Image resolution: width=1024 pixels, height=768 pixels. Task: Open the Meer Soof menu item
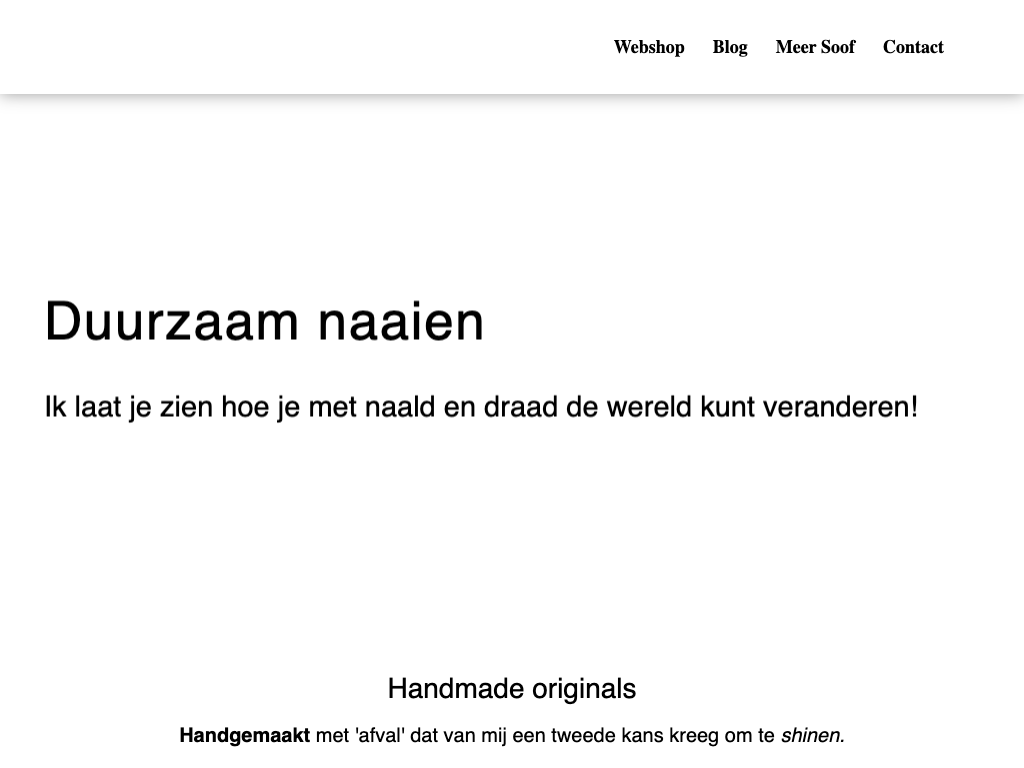[815, 47]
